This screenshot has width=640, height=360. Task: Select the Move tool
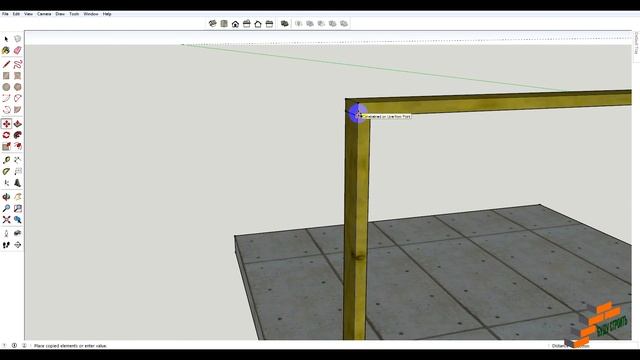[x=6, y=124]
